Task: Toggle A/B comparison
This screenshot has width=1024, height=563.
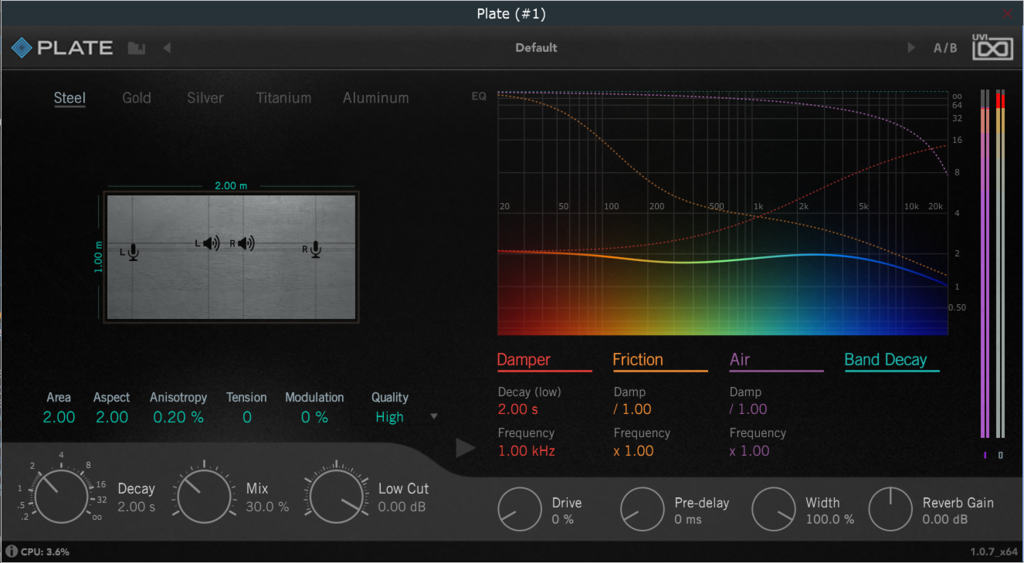Action: pyautogui.click(x=945, y=48)
